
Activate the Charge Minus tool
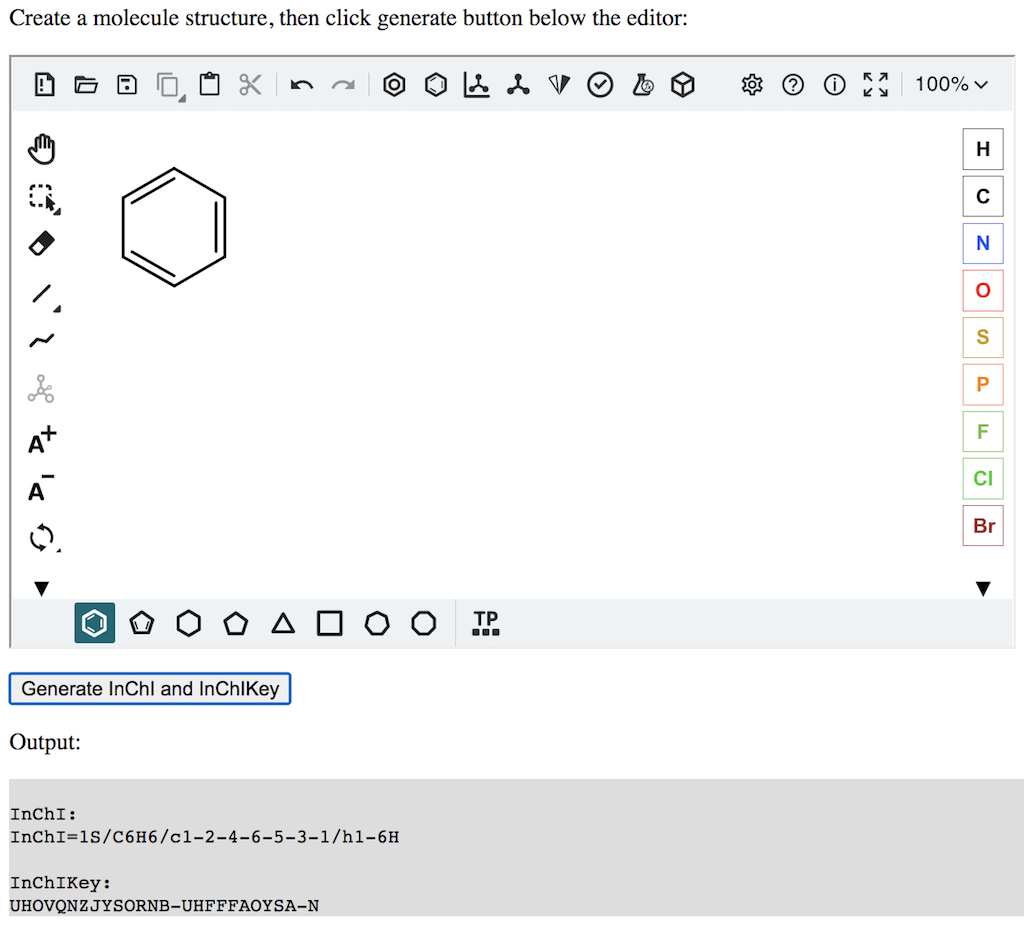[x=41, y=488]
